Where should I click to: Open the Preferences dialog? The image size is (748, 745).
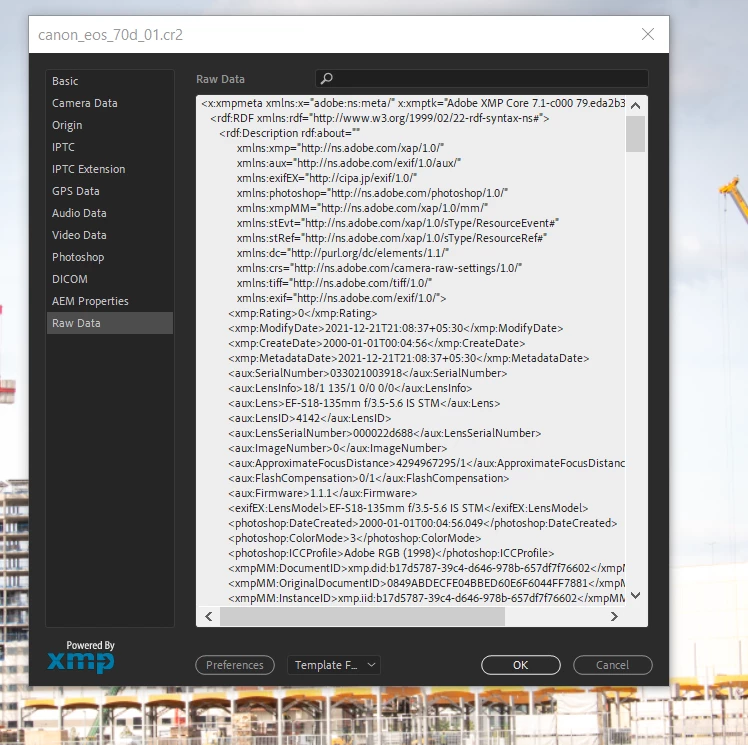pos(235,665)
